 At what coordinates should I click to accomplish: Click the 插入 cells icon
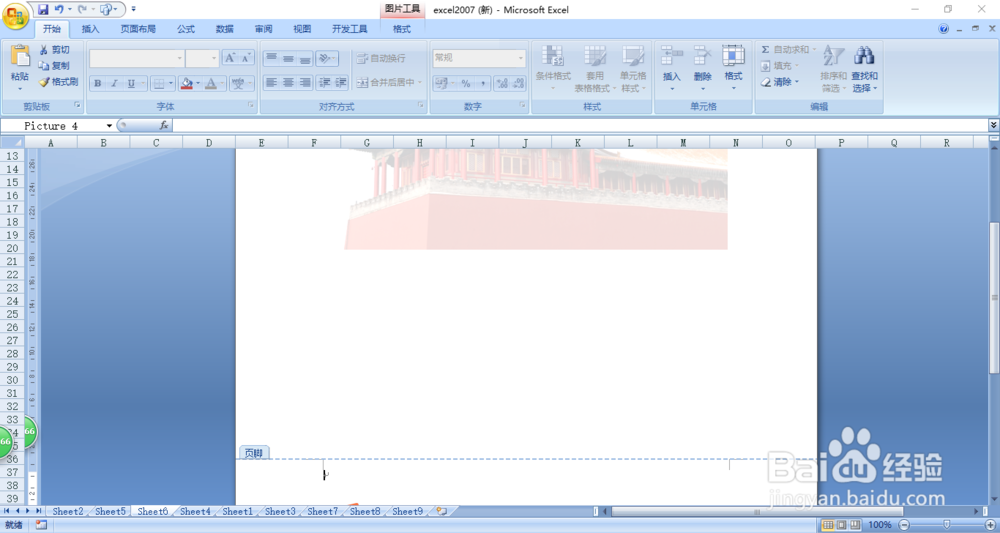click(672, 55)
